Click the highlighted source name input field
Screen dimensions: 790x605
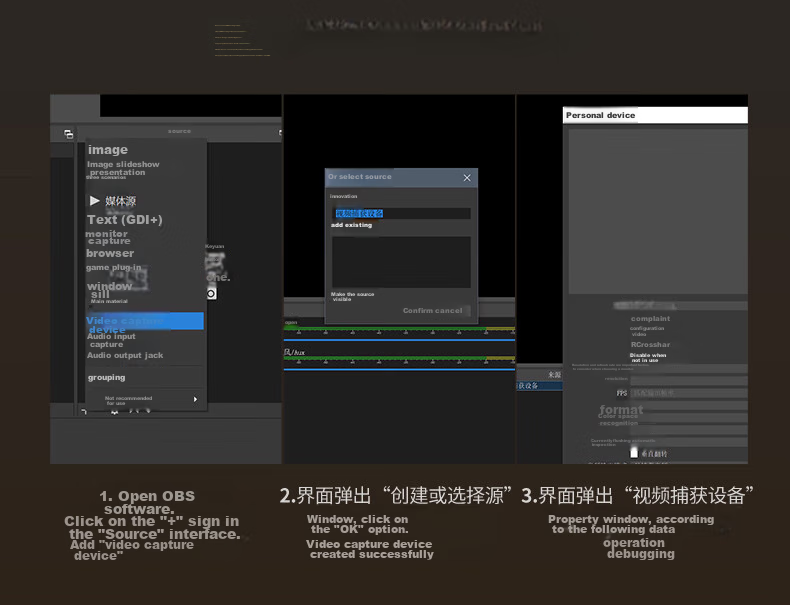pos(401,213)
